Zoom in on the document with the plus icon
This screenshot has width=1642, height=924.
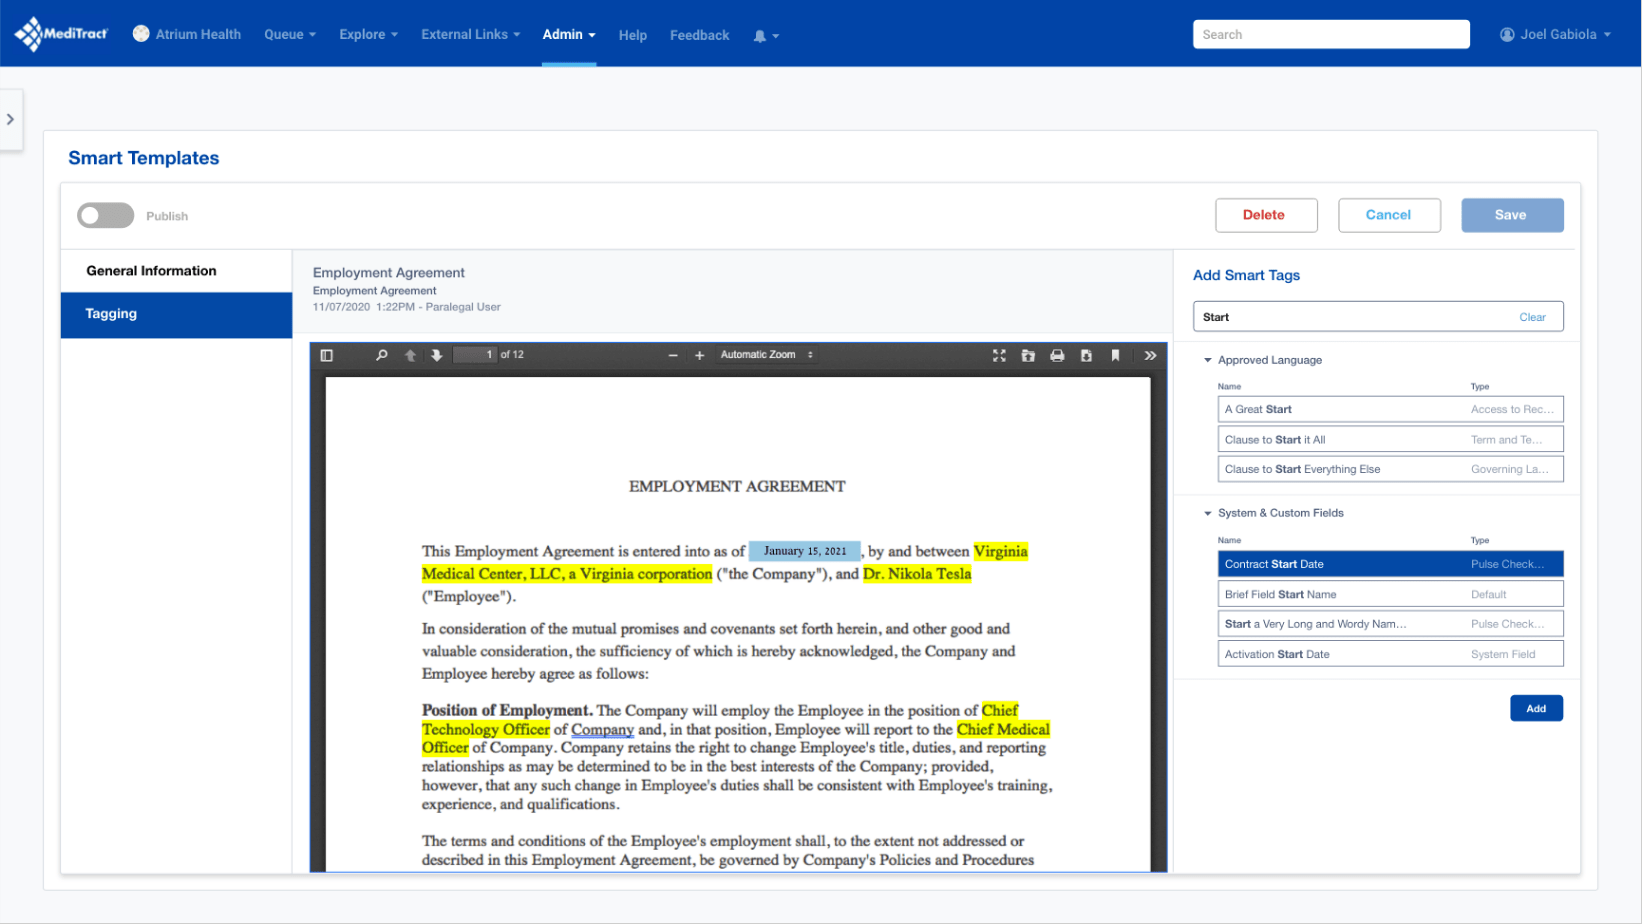pyautogui.click(x=699, y=355)
